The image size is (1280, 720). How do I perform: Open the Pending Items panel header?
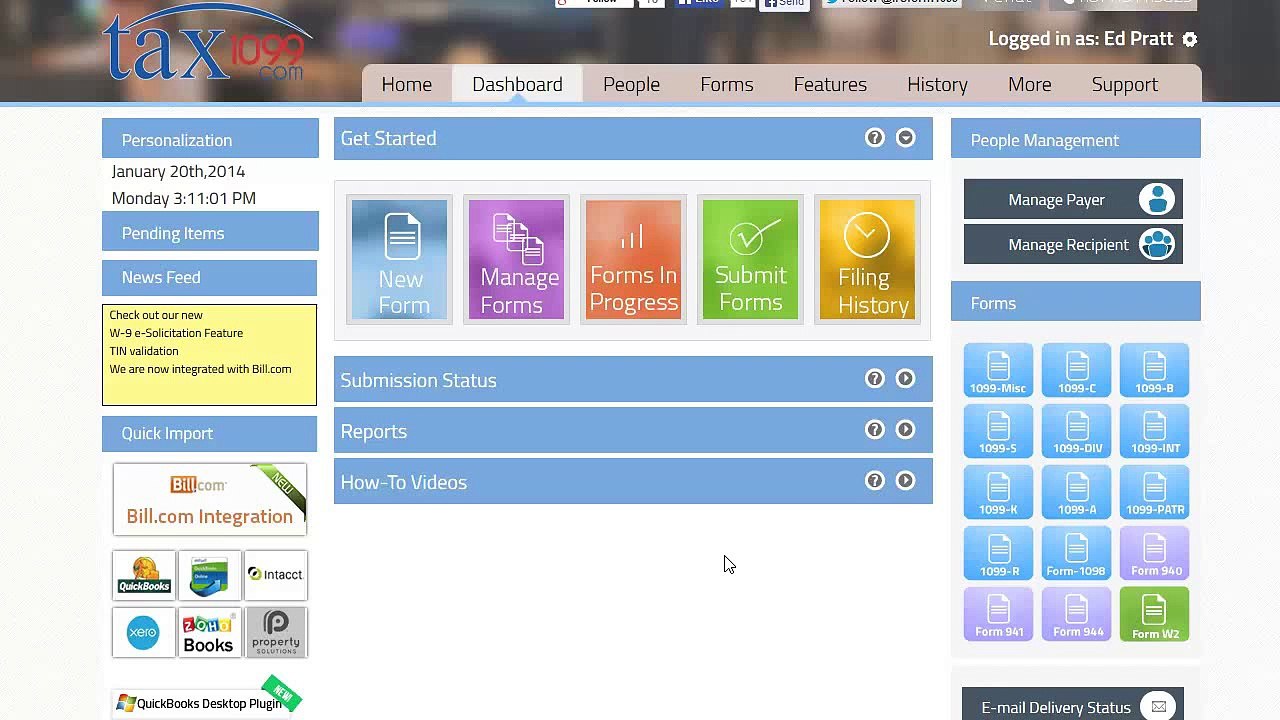tap(210, 232)
